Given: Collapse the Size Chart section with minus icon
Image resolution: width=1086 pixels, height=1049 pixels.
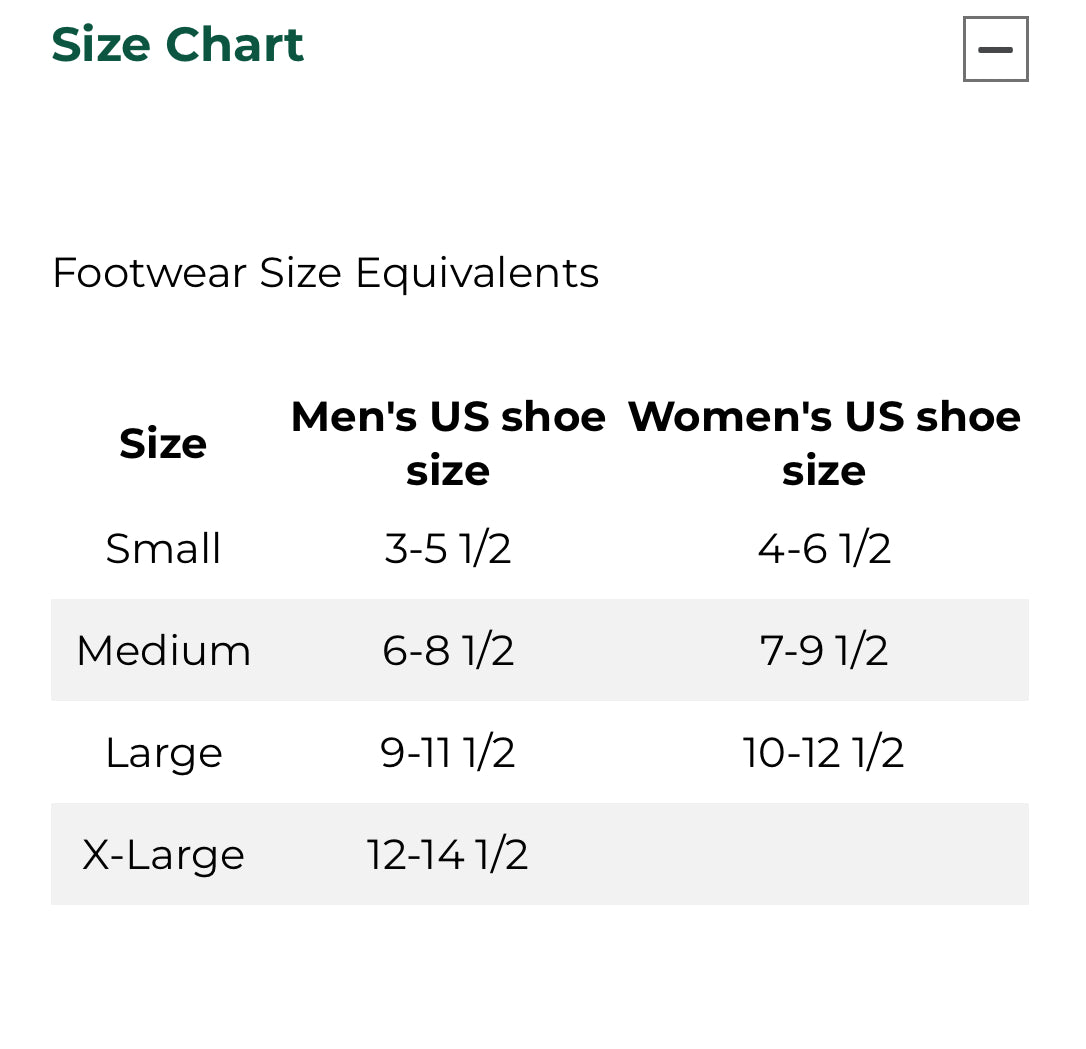Looking at the screenshot, I should (995, 49).
